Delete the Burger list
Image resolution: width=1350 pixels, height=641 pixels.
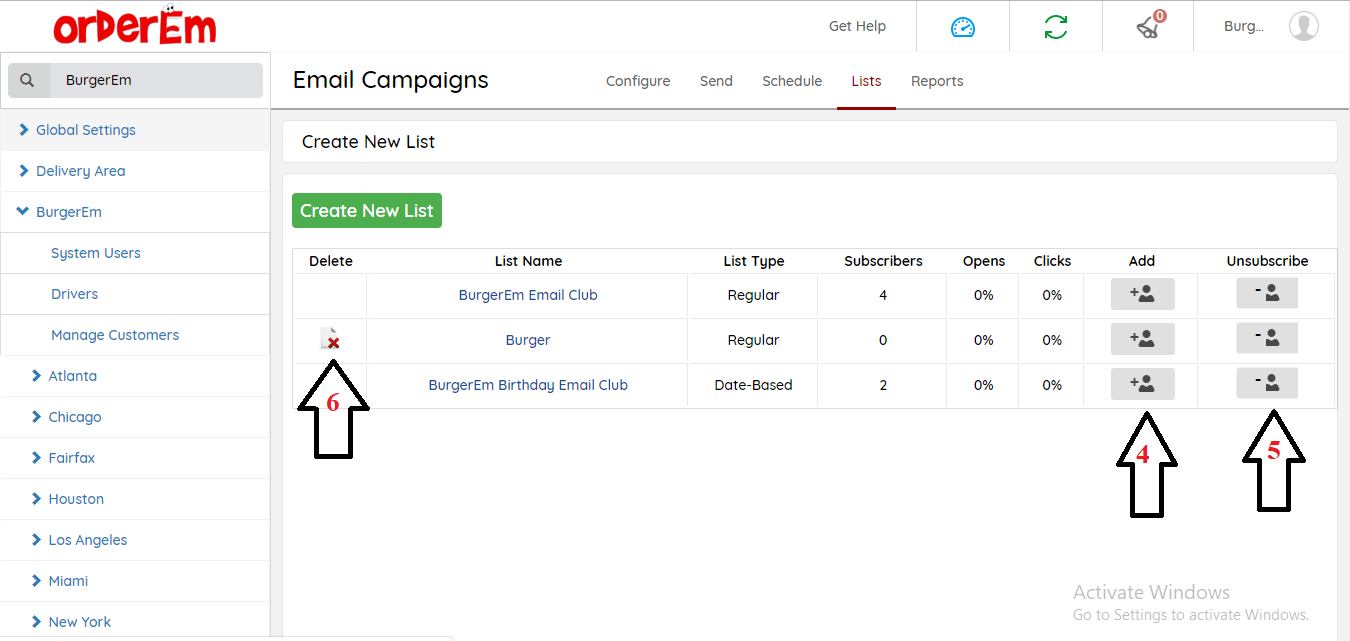pos(330,340)
